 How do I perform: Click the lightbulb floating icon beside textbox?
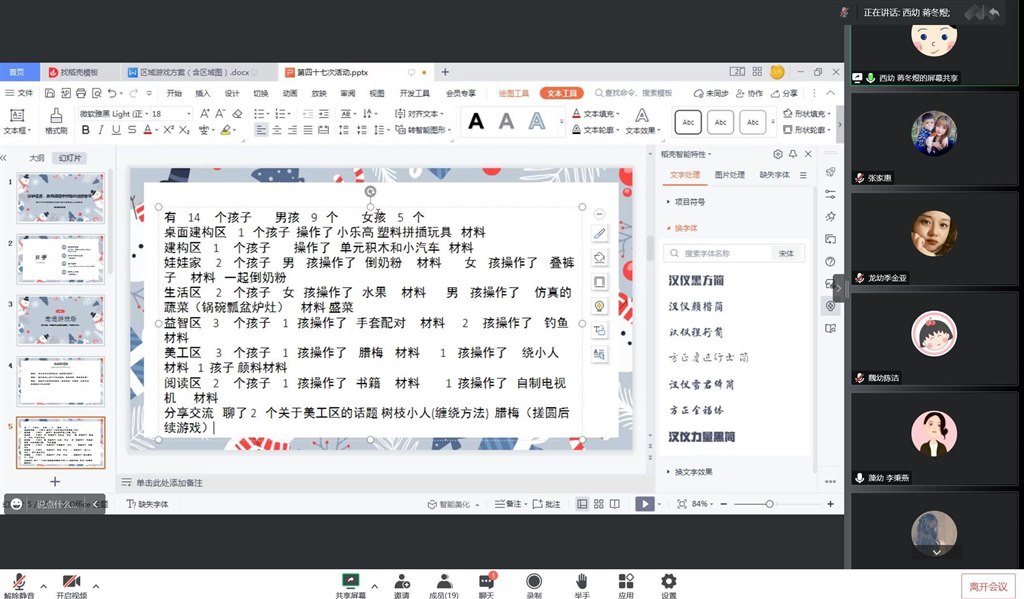[599, 306]
